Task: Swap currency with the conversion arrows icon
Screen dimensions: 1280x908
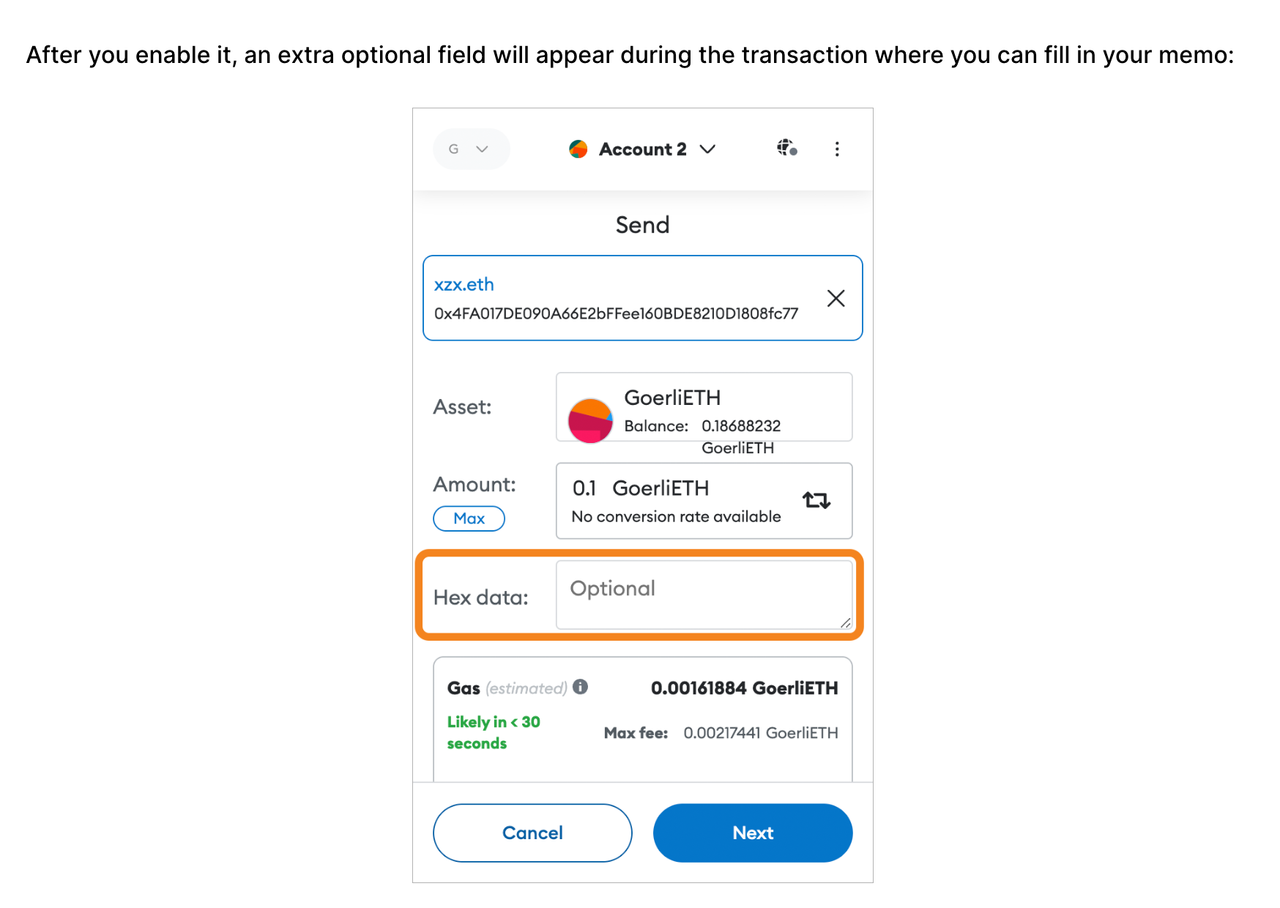Action: pos(816,500)
